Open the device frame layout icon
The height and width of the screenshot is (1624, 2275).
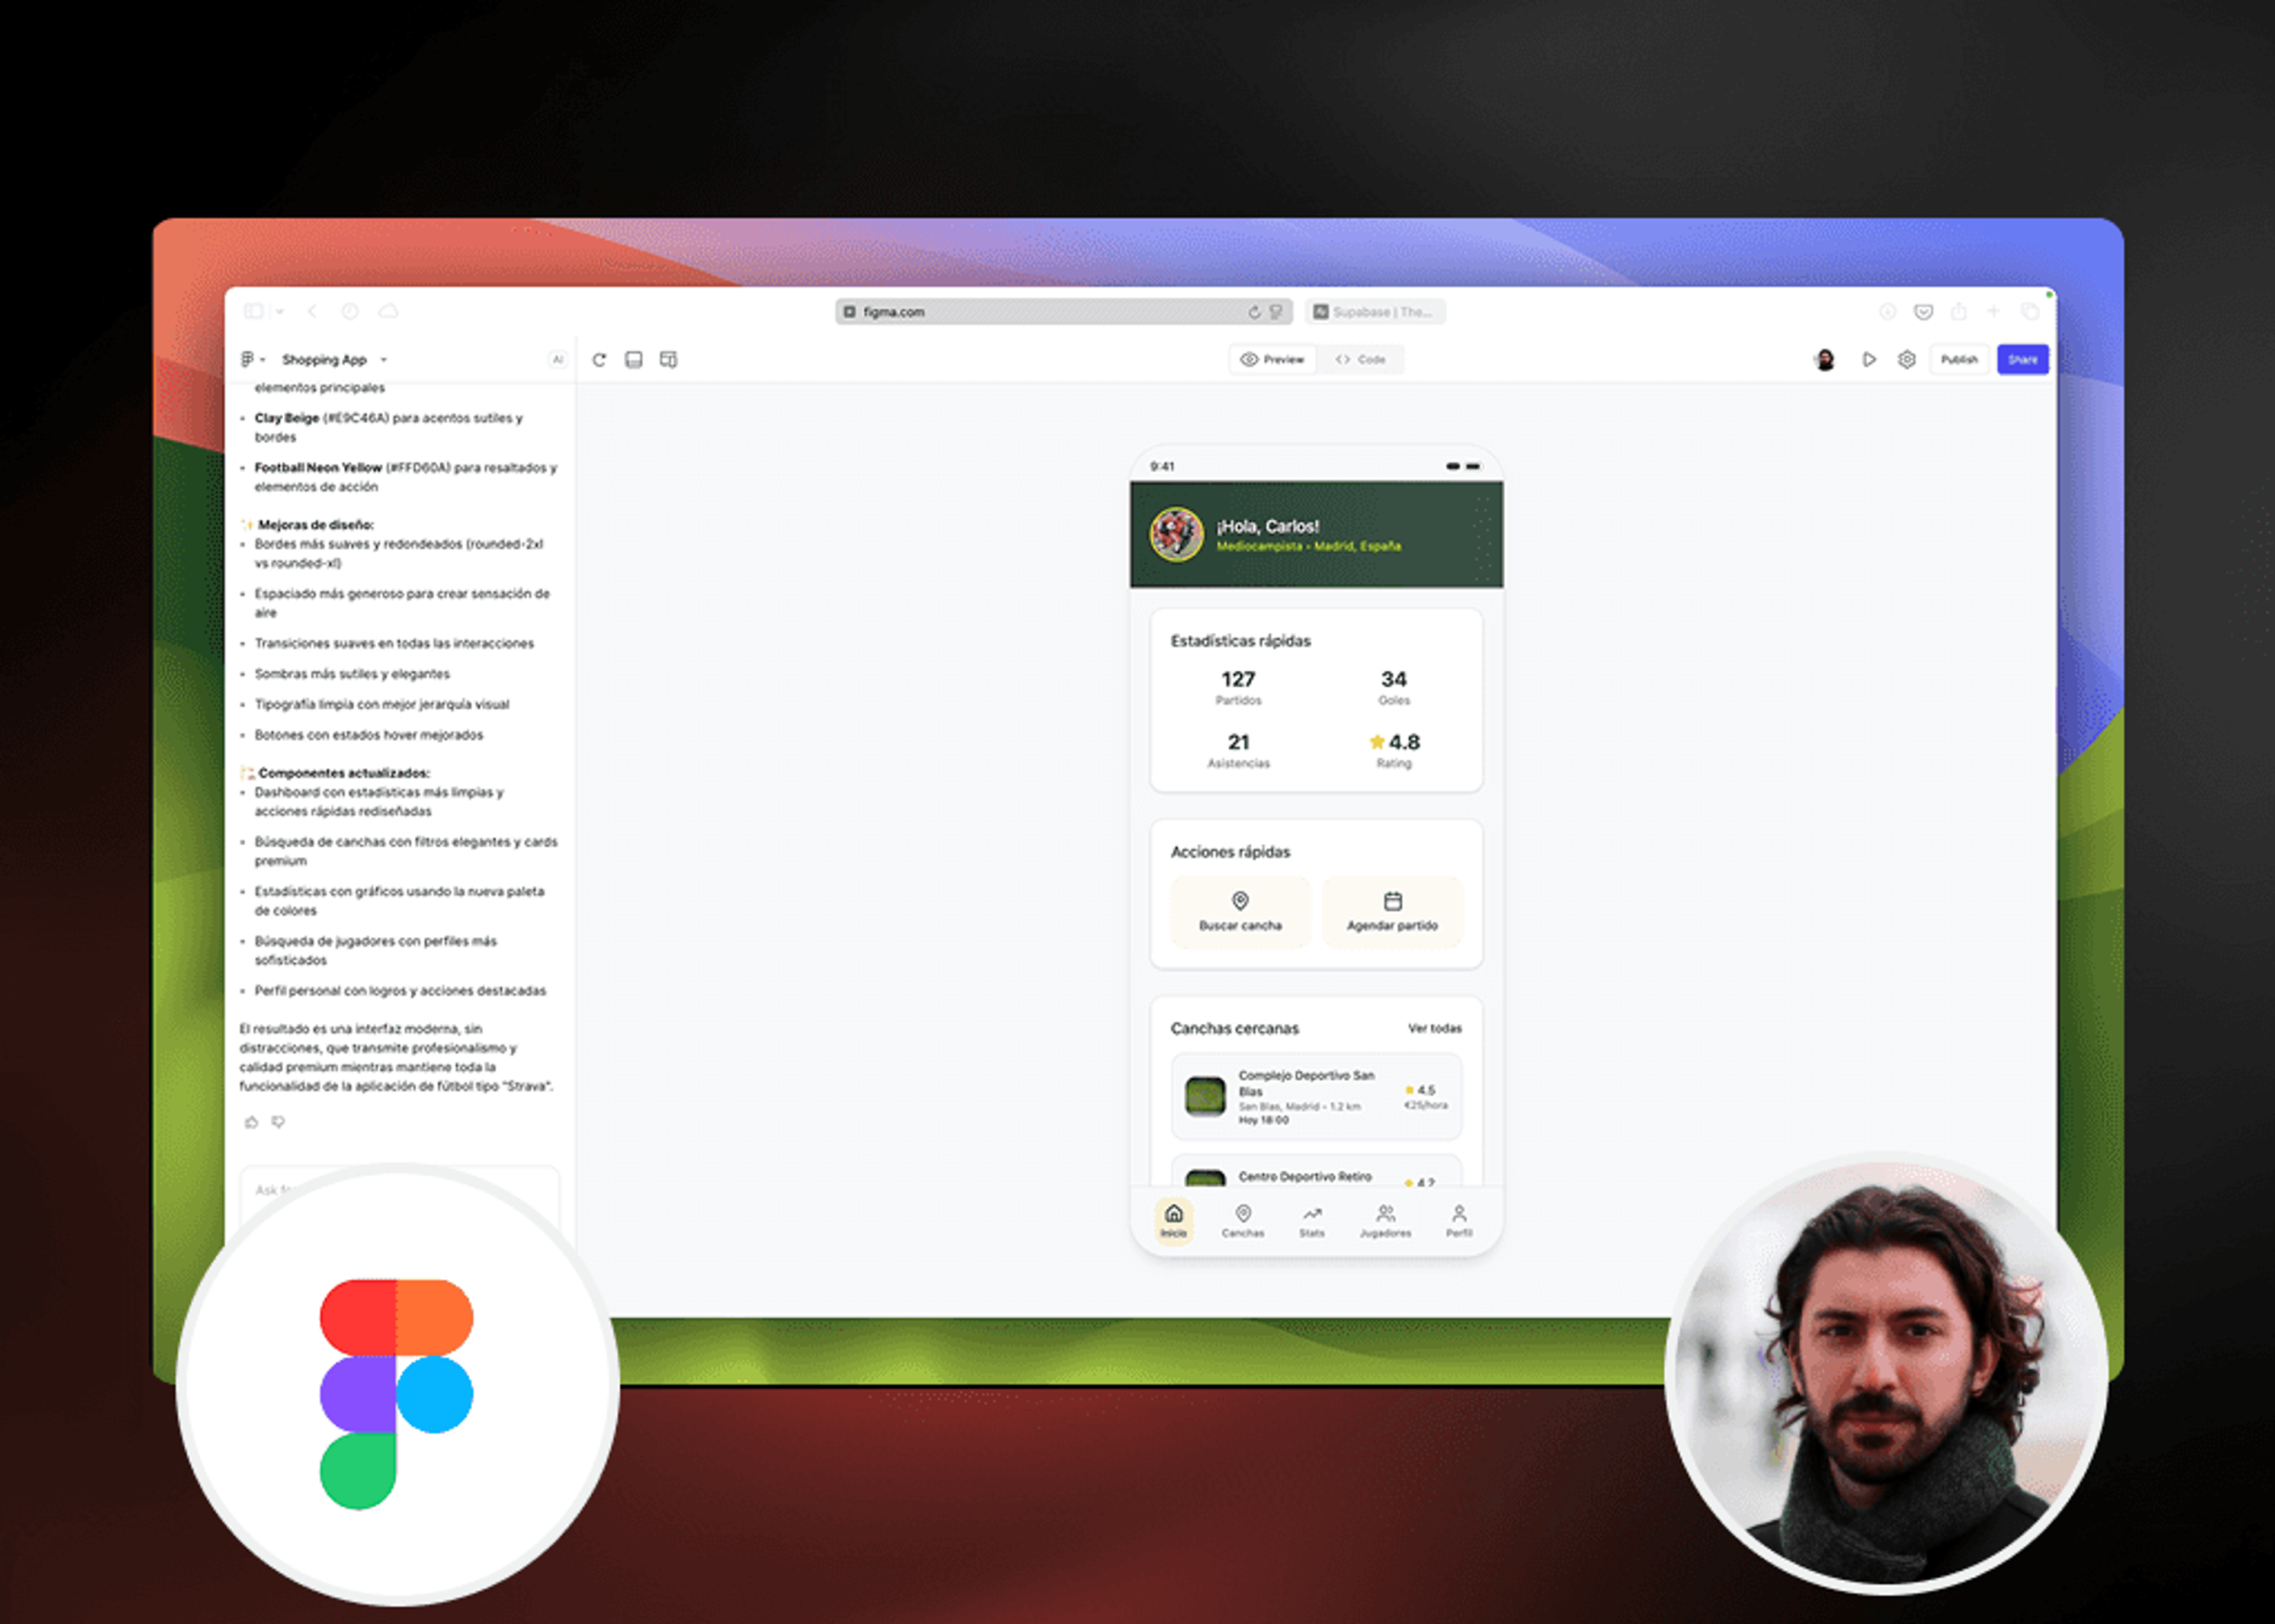[668, 360]
